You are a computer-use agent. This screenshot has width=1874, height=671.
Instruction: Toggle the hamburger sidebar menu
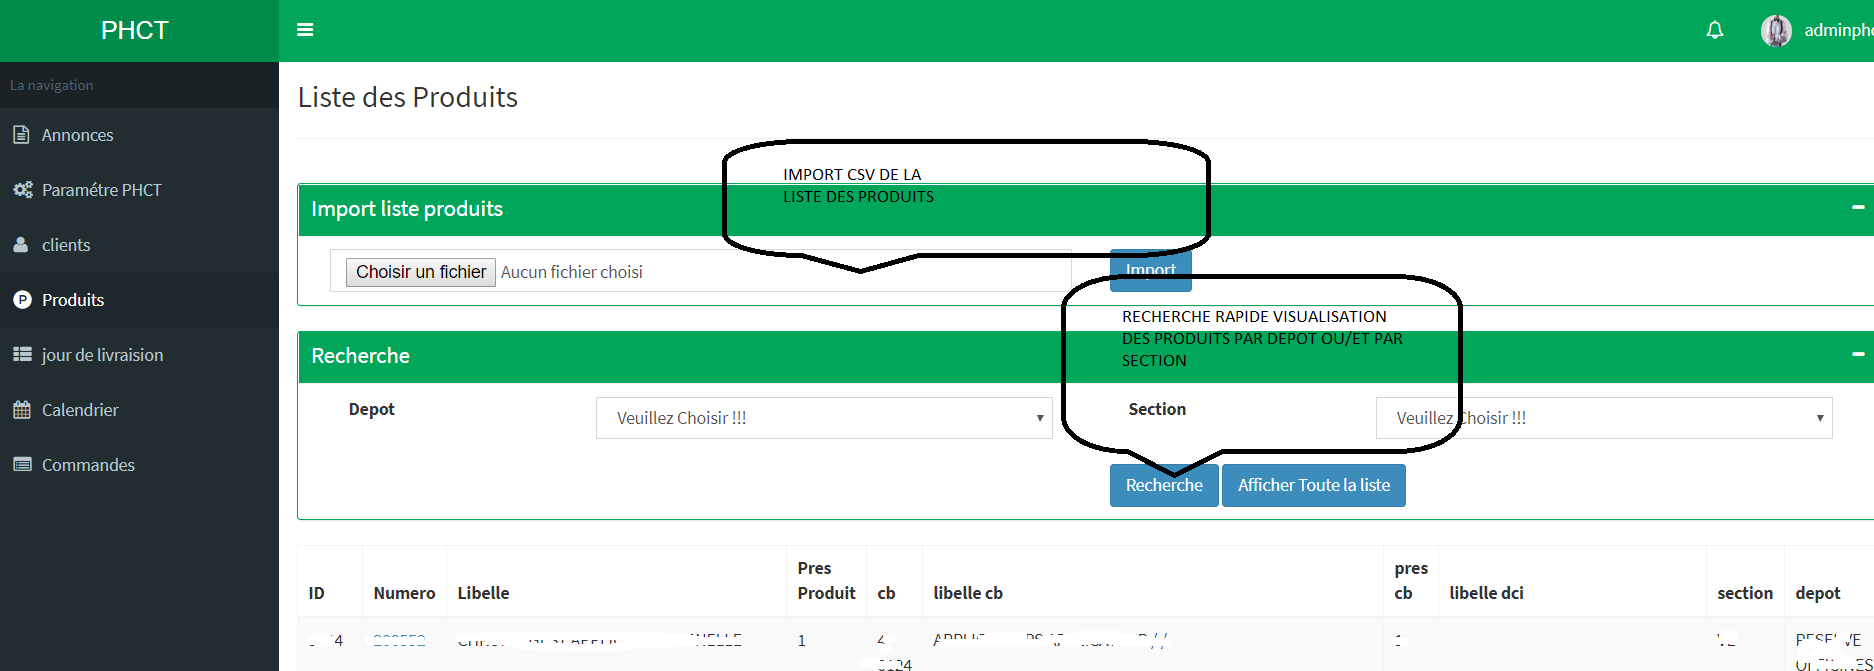pyautogui.click(x=305, y=30)
